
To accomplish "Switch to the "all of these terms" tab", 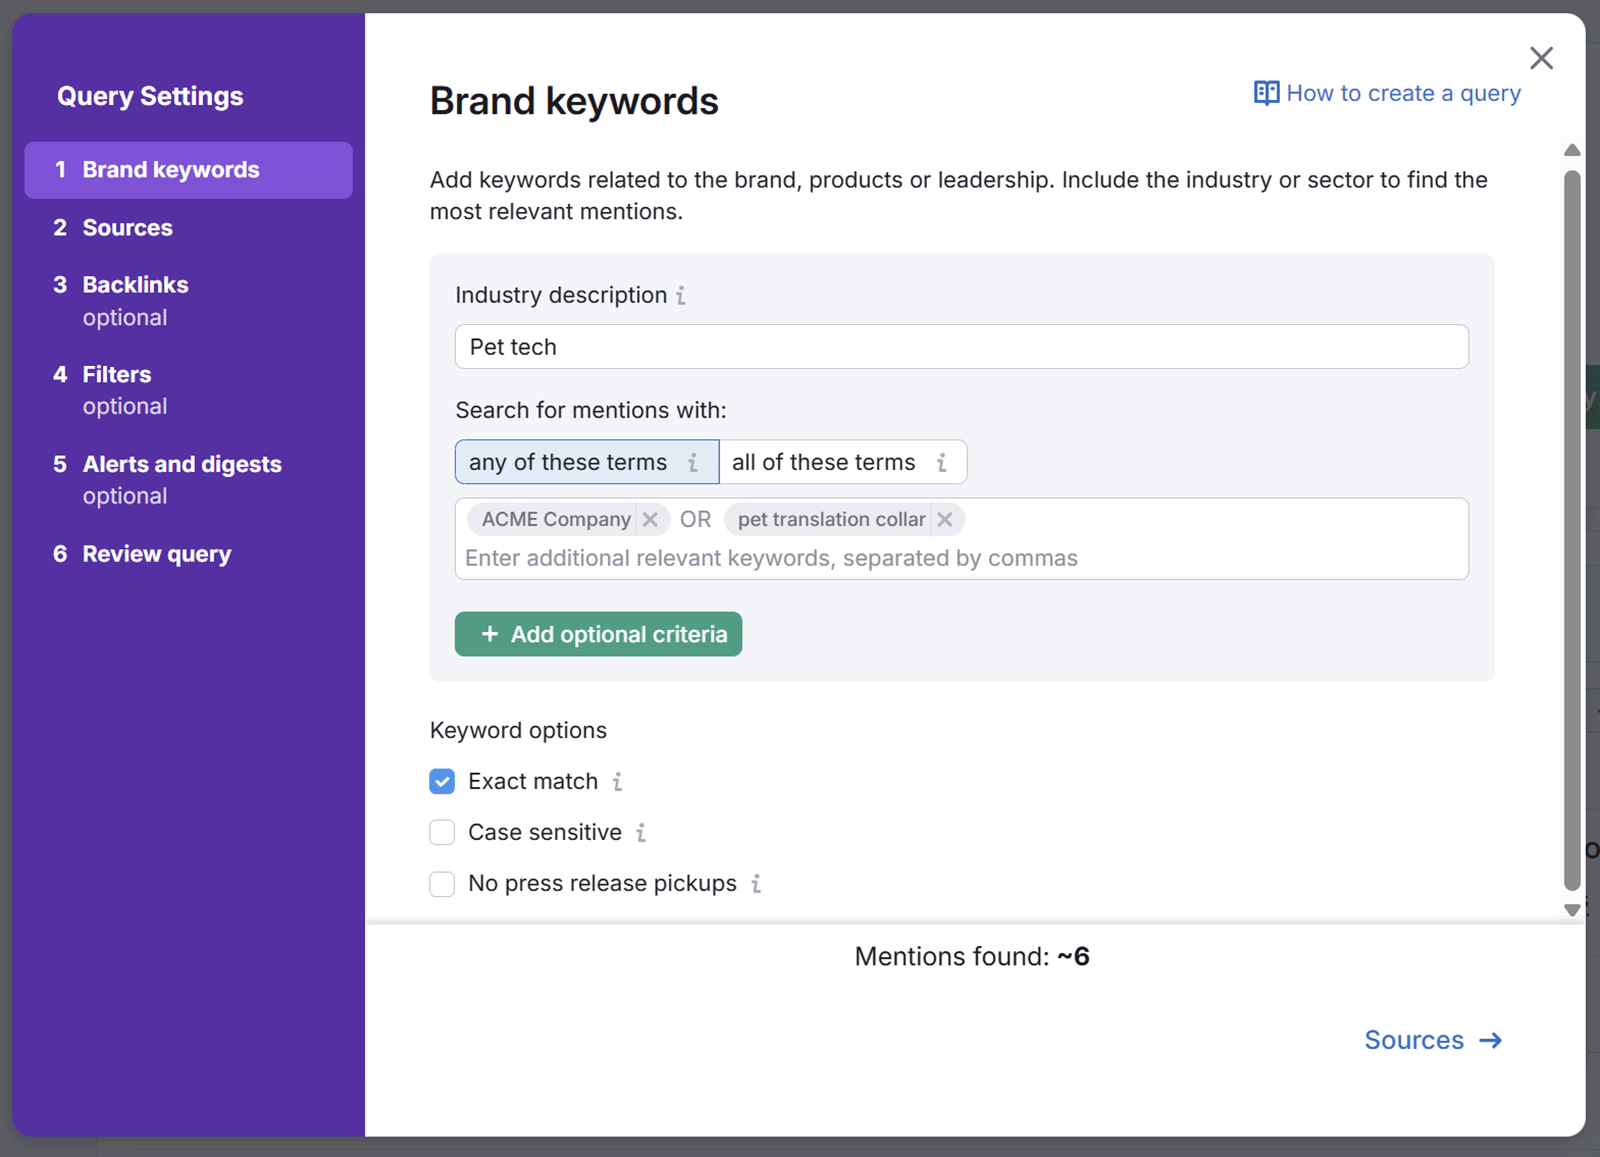I will click(822, 462).
